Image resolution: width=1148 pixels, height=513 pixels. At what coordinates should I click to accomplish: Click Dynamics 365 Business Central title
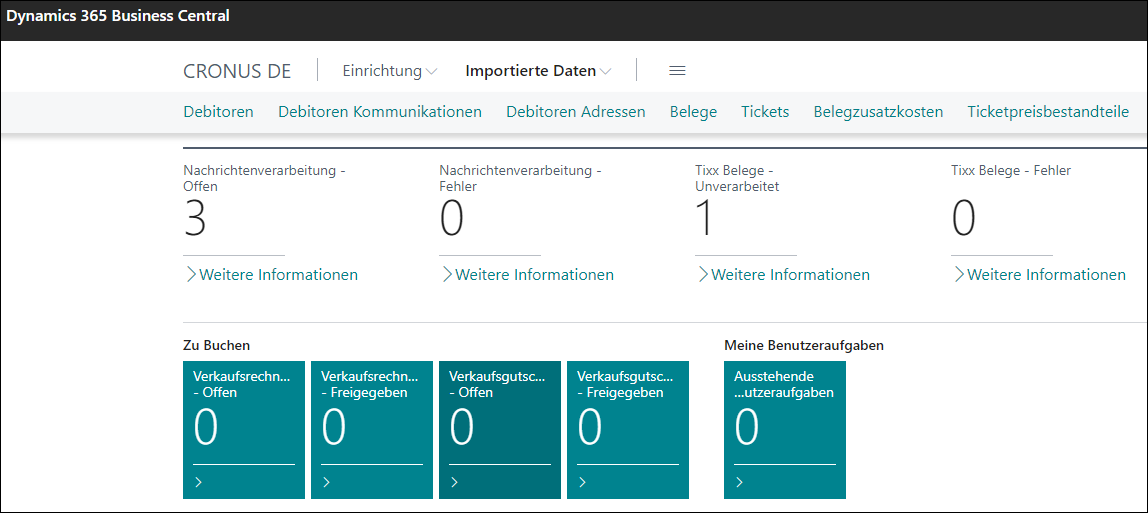[118, 15]
